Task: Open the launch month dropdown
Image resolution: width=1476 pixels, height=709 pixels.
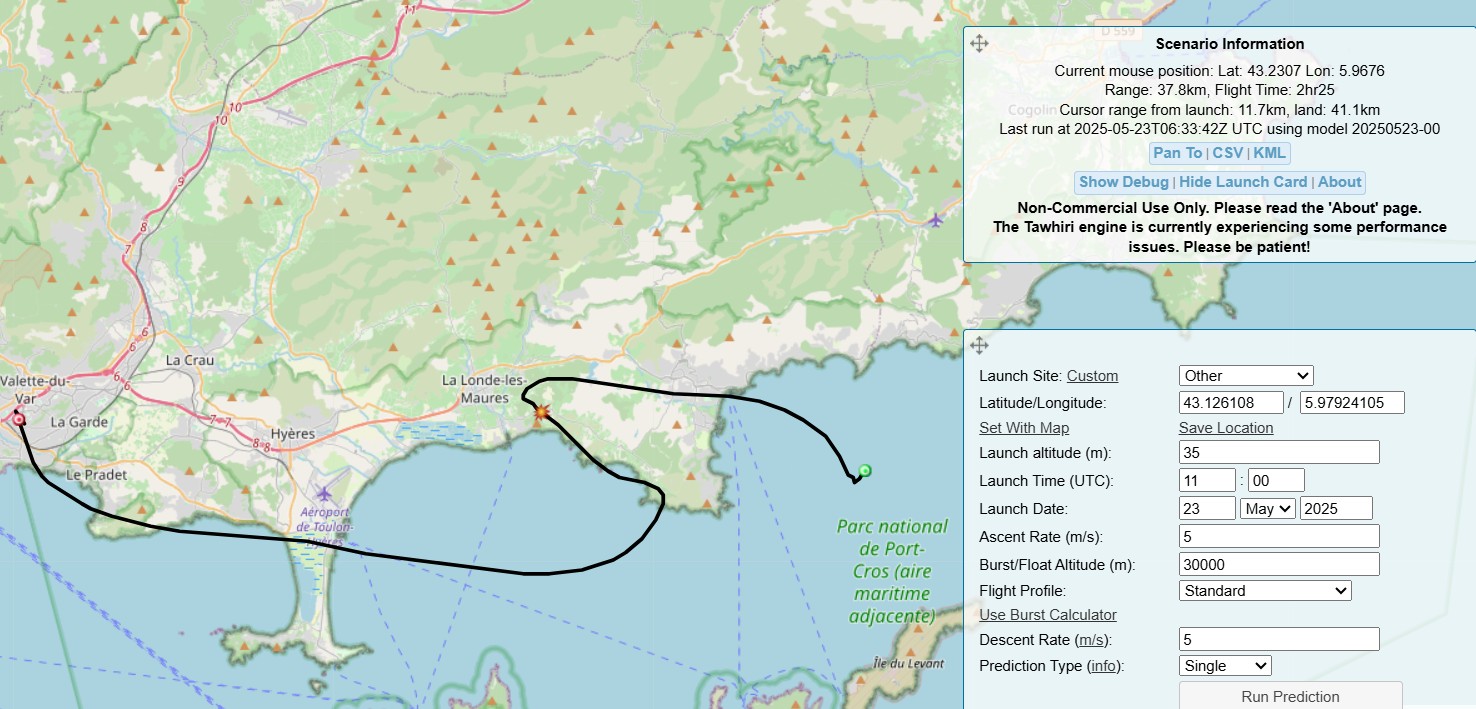Action: click(1267, 508)
